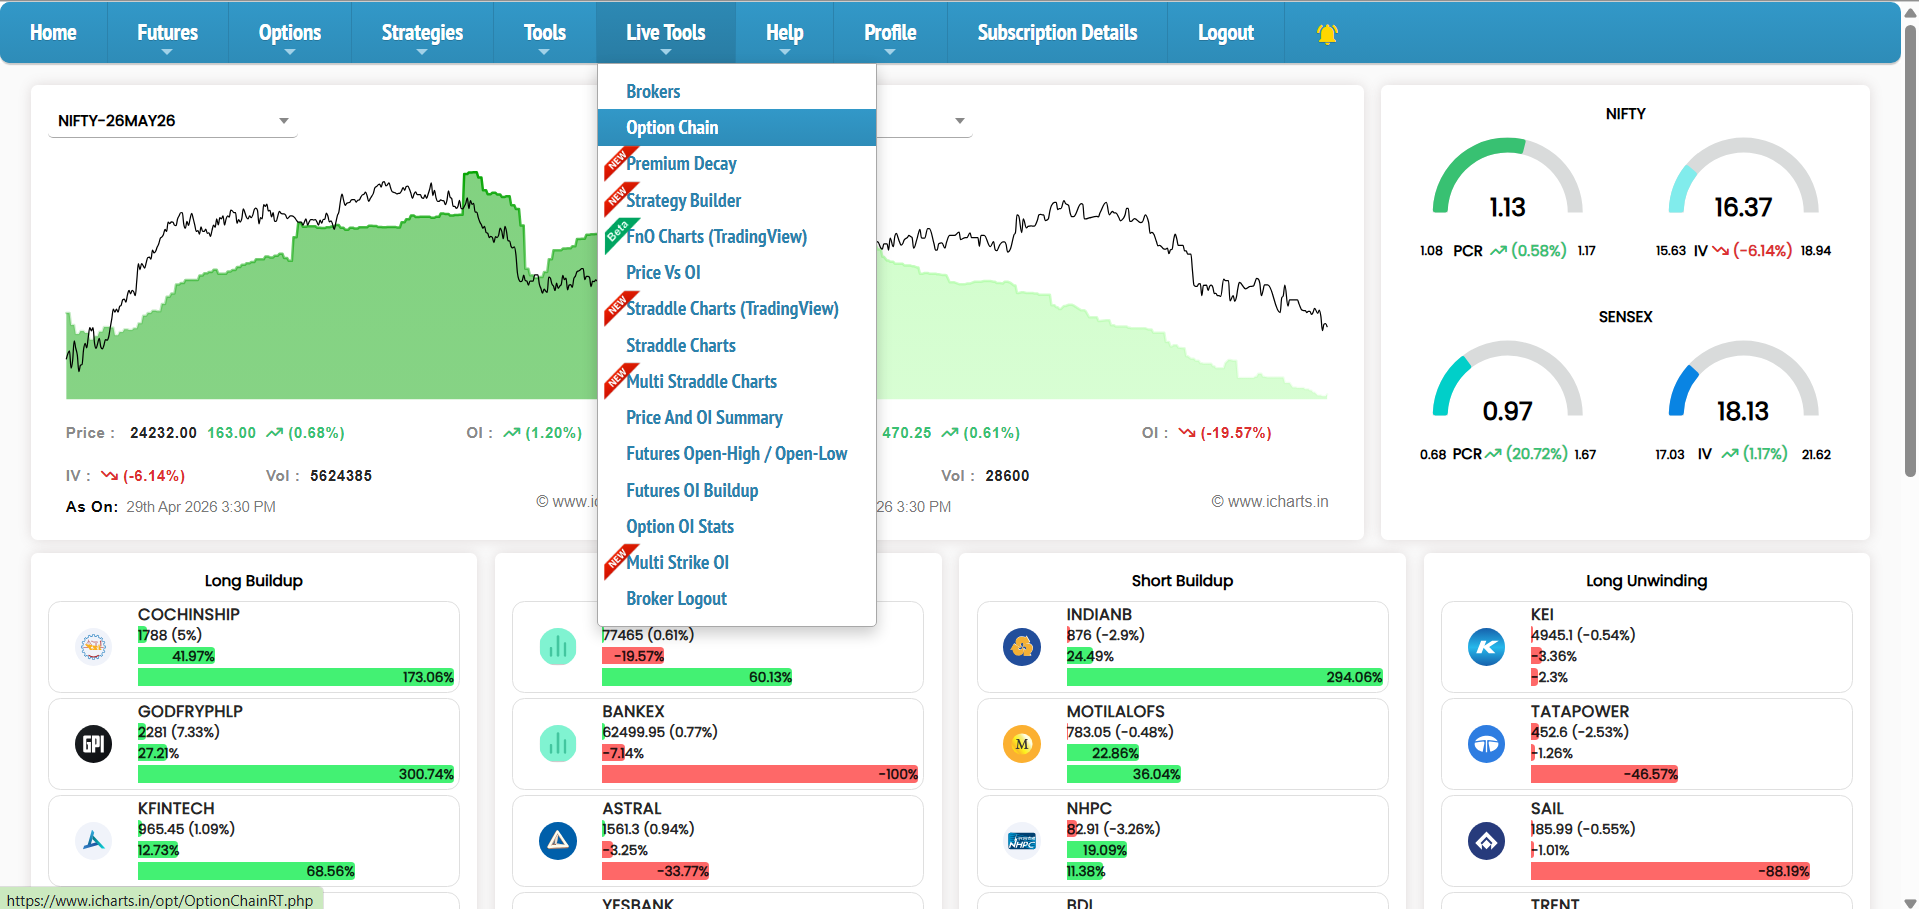Open Futures Open-High / Open-Low
The height and width of the screenshot is (909, 1919).
tap(737, 454)
